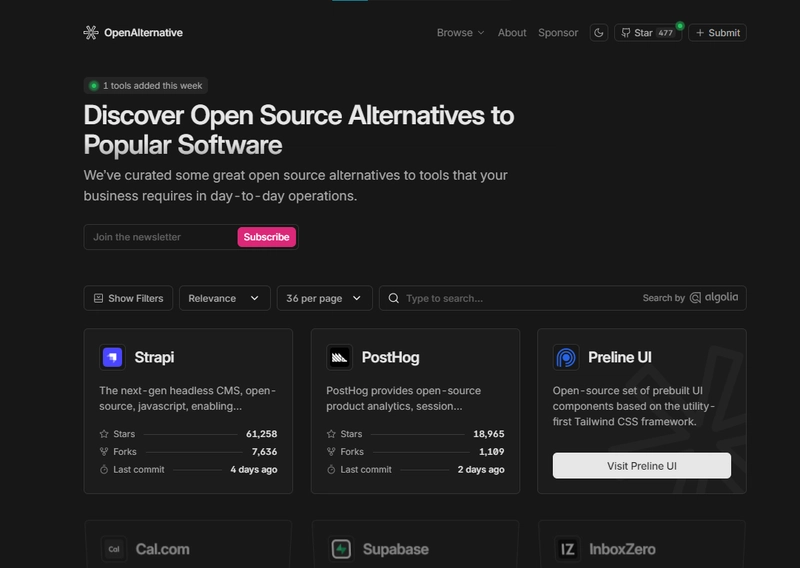Screen dimensions: 800x568
Task: Click the GitHub icon in Star button
Action: click(x=626, y=33)
